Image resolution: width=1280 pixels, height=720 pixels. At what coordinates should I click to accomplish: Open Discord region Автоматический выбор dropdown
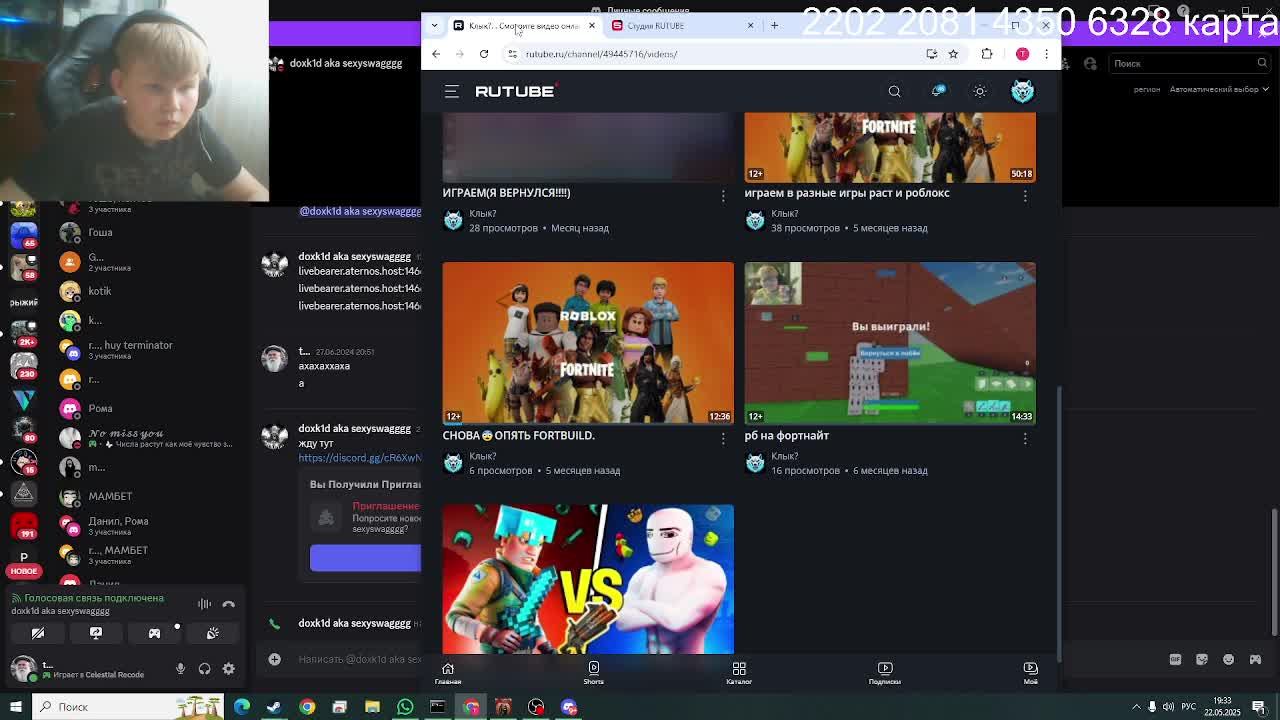(1218, 89)
